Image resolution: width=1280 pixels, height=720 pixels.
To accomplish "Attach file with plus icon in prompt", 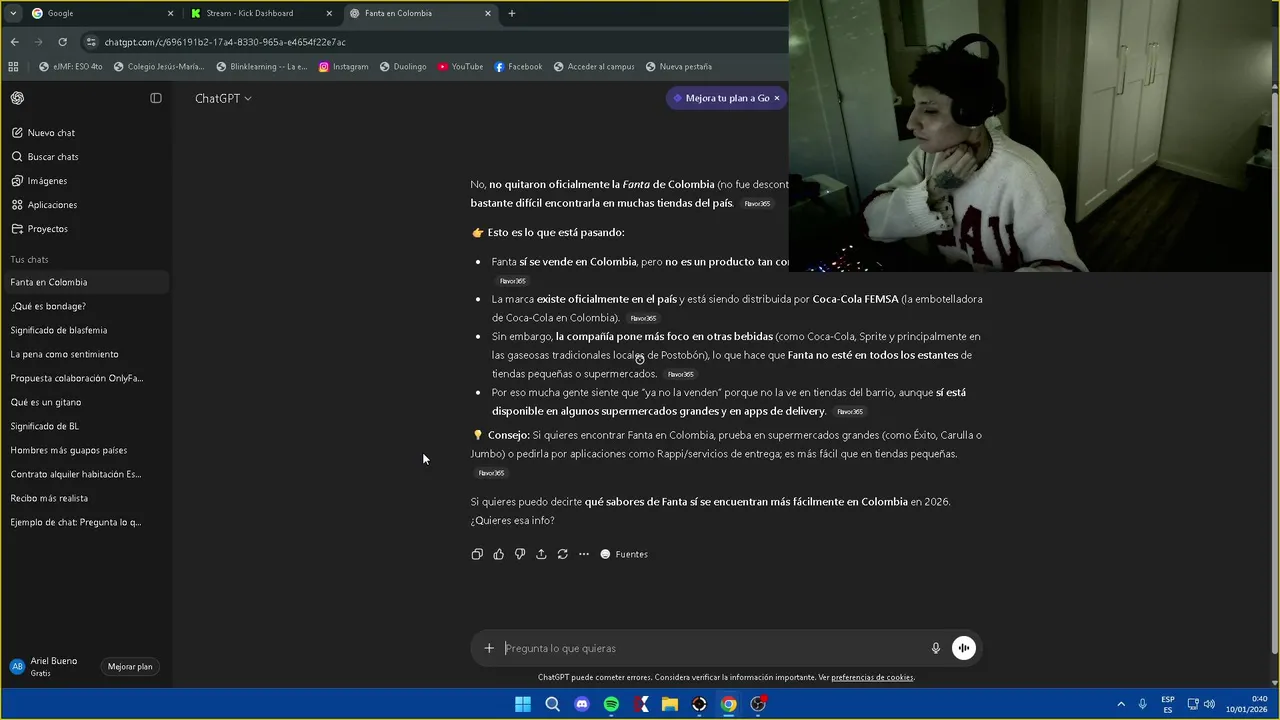I will (489, 648).
